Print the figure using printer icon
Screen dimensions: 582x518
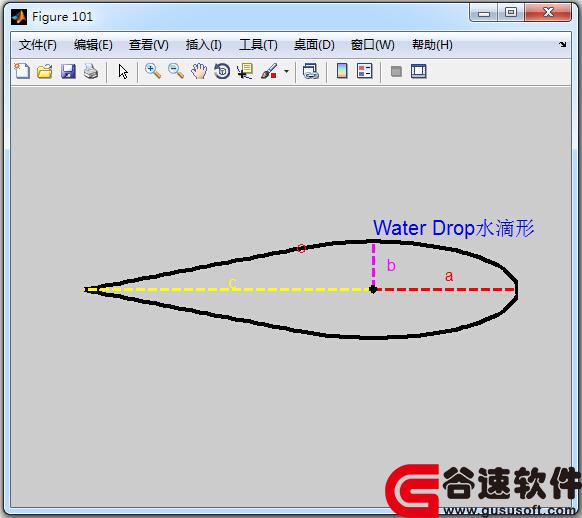91,71
